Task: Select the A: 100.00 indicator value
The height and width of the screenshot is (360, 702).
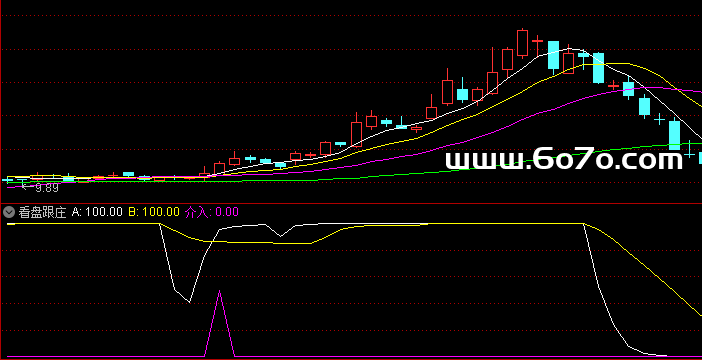Action: (x=97, y=212)
